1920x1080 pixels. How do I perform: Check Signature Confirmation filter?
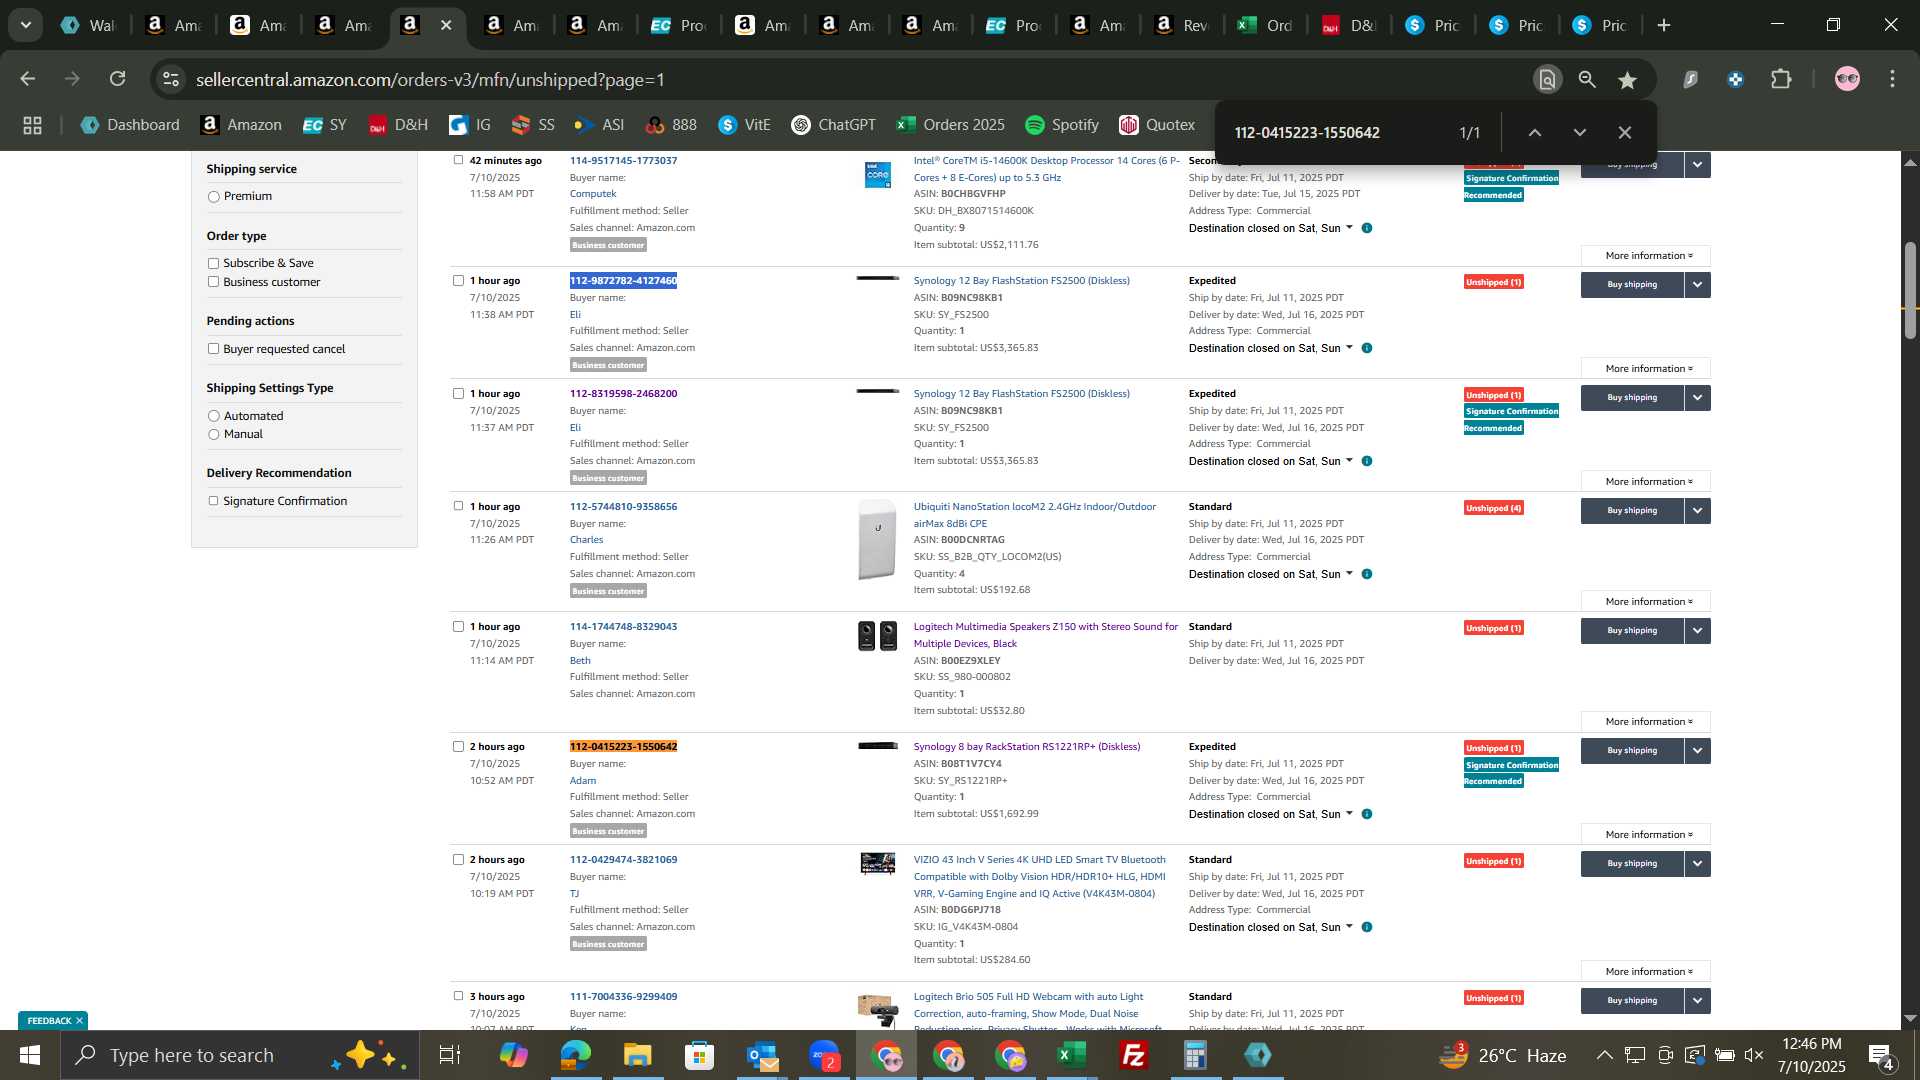tap(213, 501)
